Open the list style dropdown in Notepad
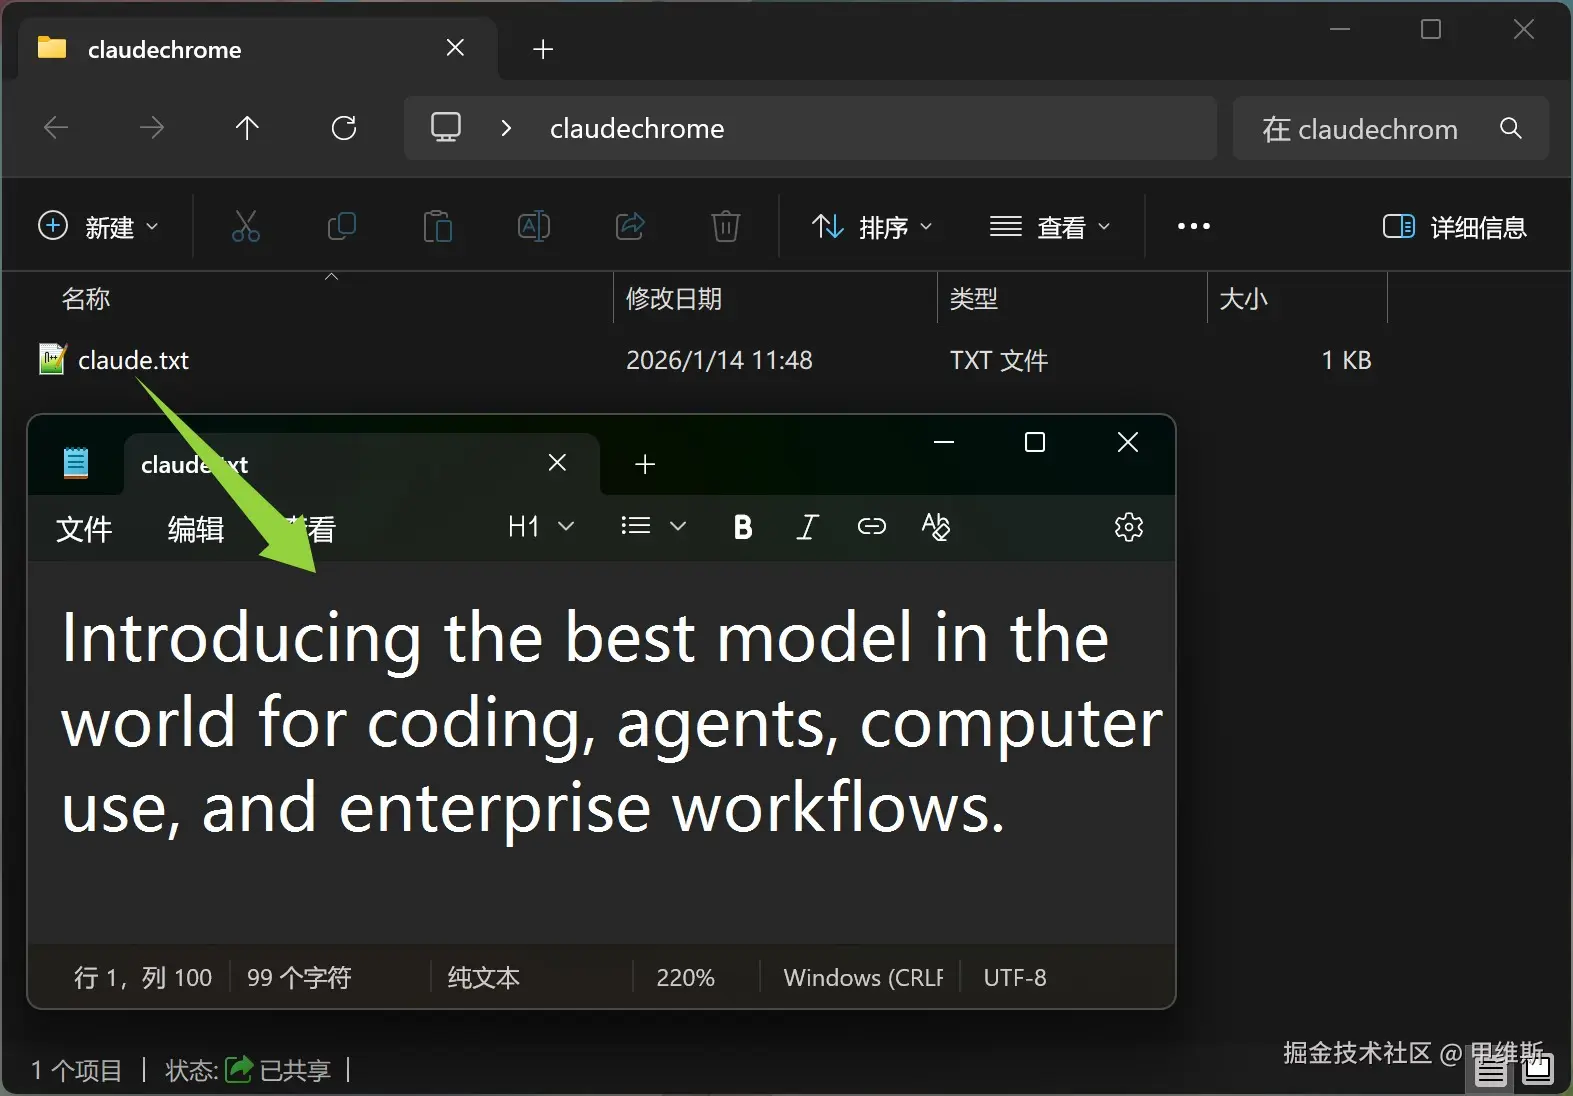This screenshot has width=1573, height=1096. 653,526
